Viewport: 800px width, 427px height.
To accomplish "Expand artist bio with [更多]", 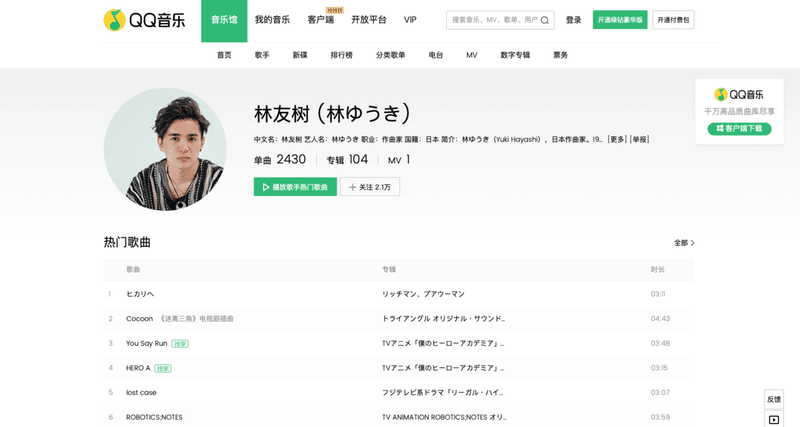I will [617, 139].
